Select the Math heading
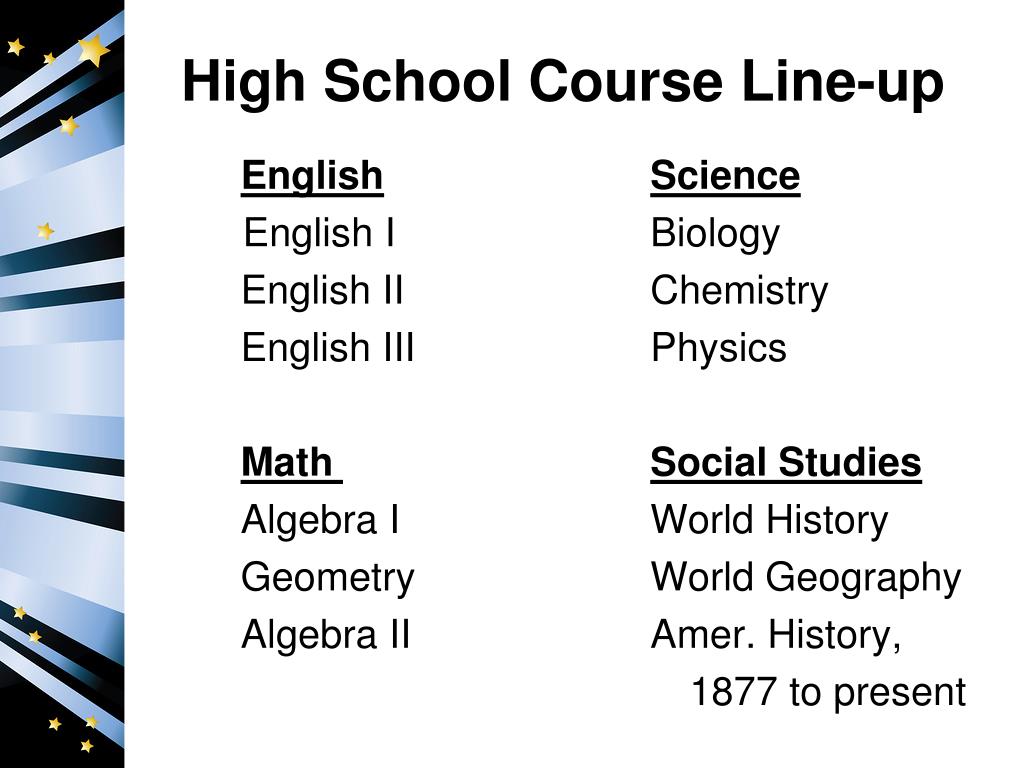The height and width of the screenshot is (768, 1024). tap(291, 462)
